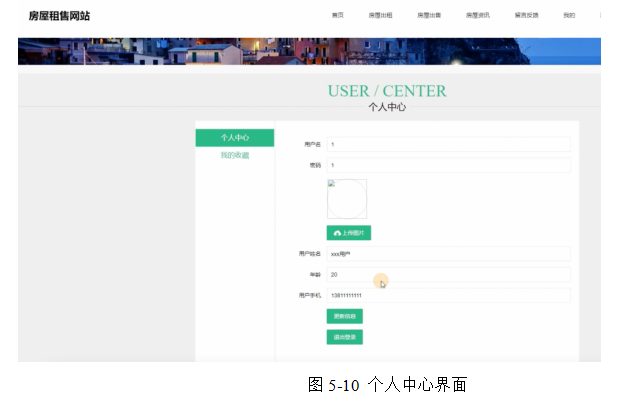Click the 退出登录 logout button
This screenshot has width=623, height=399.
click(x=344, y=337)
